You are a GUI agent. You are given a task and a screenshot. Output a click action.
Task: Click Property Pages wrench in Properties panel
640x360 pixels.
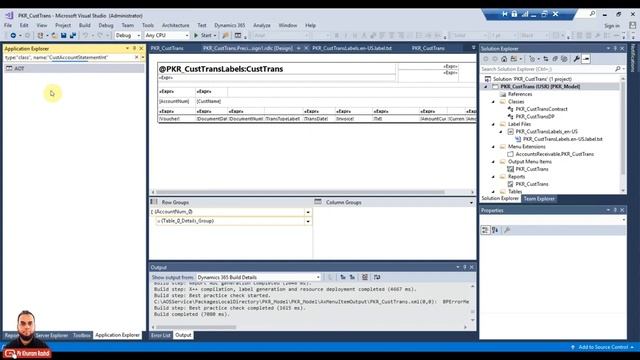coord(507,230)
